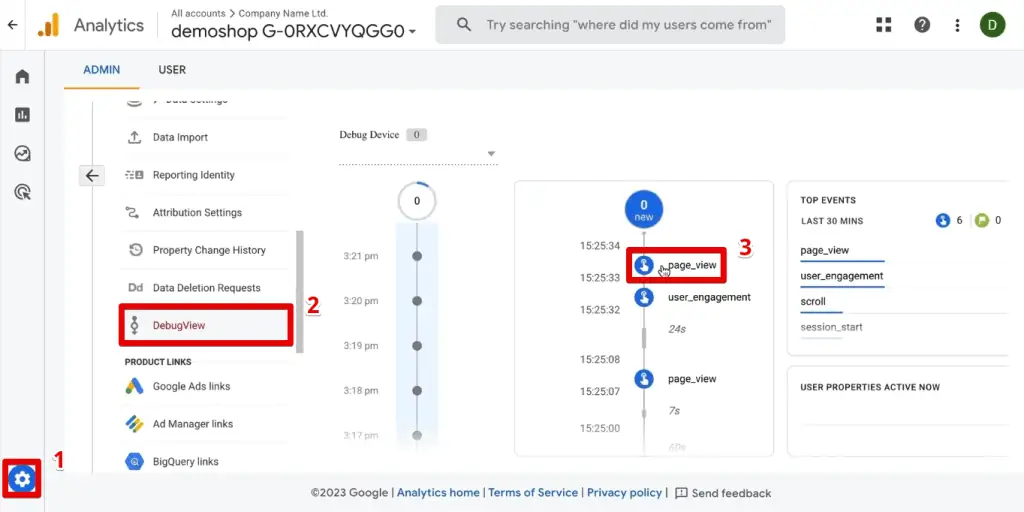Click in the Analytics search field
The image size is (1024, 512).
tap(610, 25)
